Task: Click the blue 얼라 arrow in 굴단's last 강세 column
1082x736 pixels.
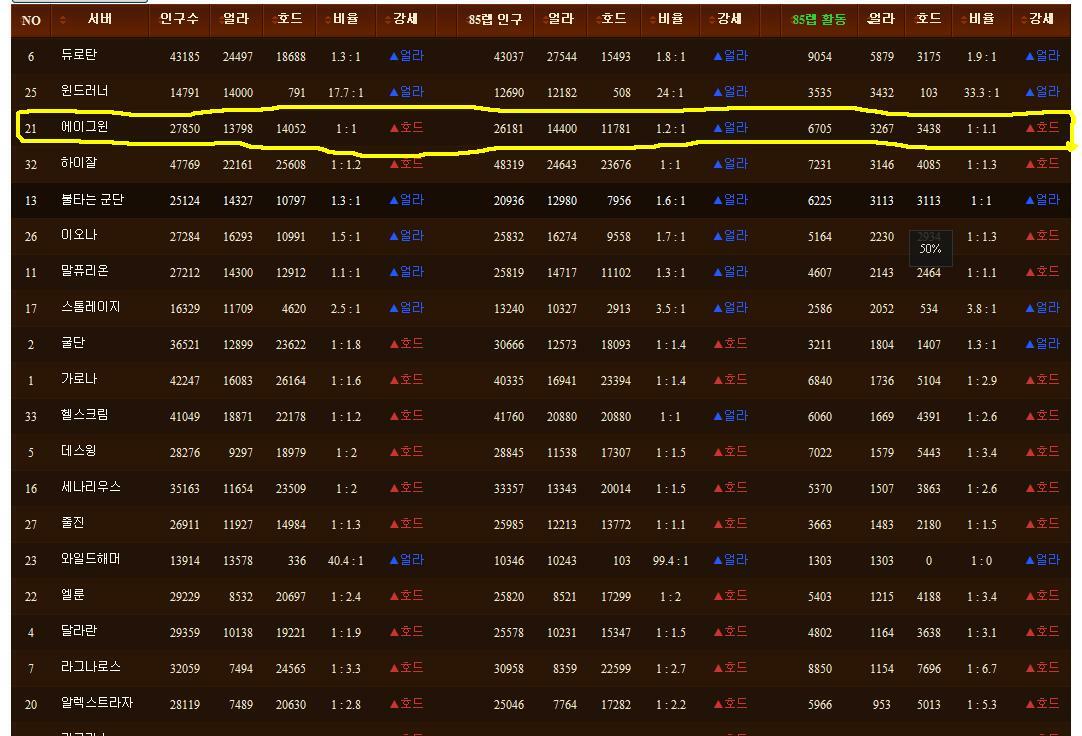Action: click(x=1042, y=344)
